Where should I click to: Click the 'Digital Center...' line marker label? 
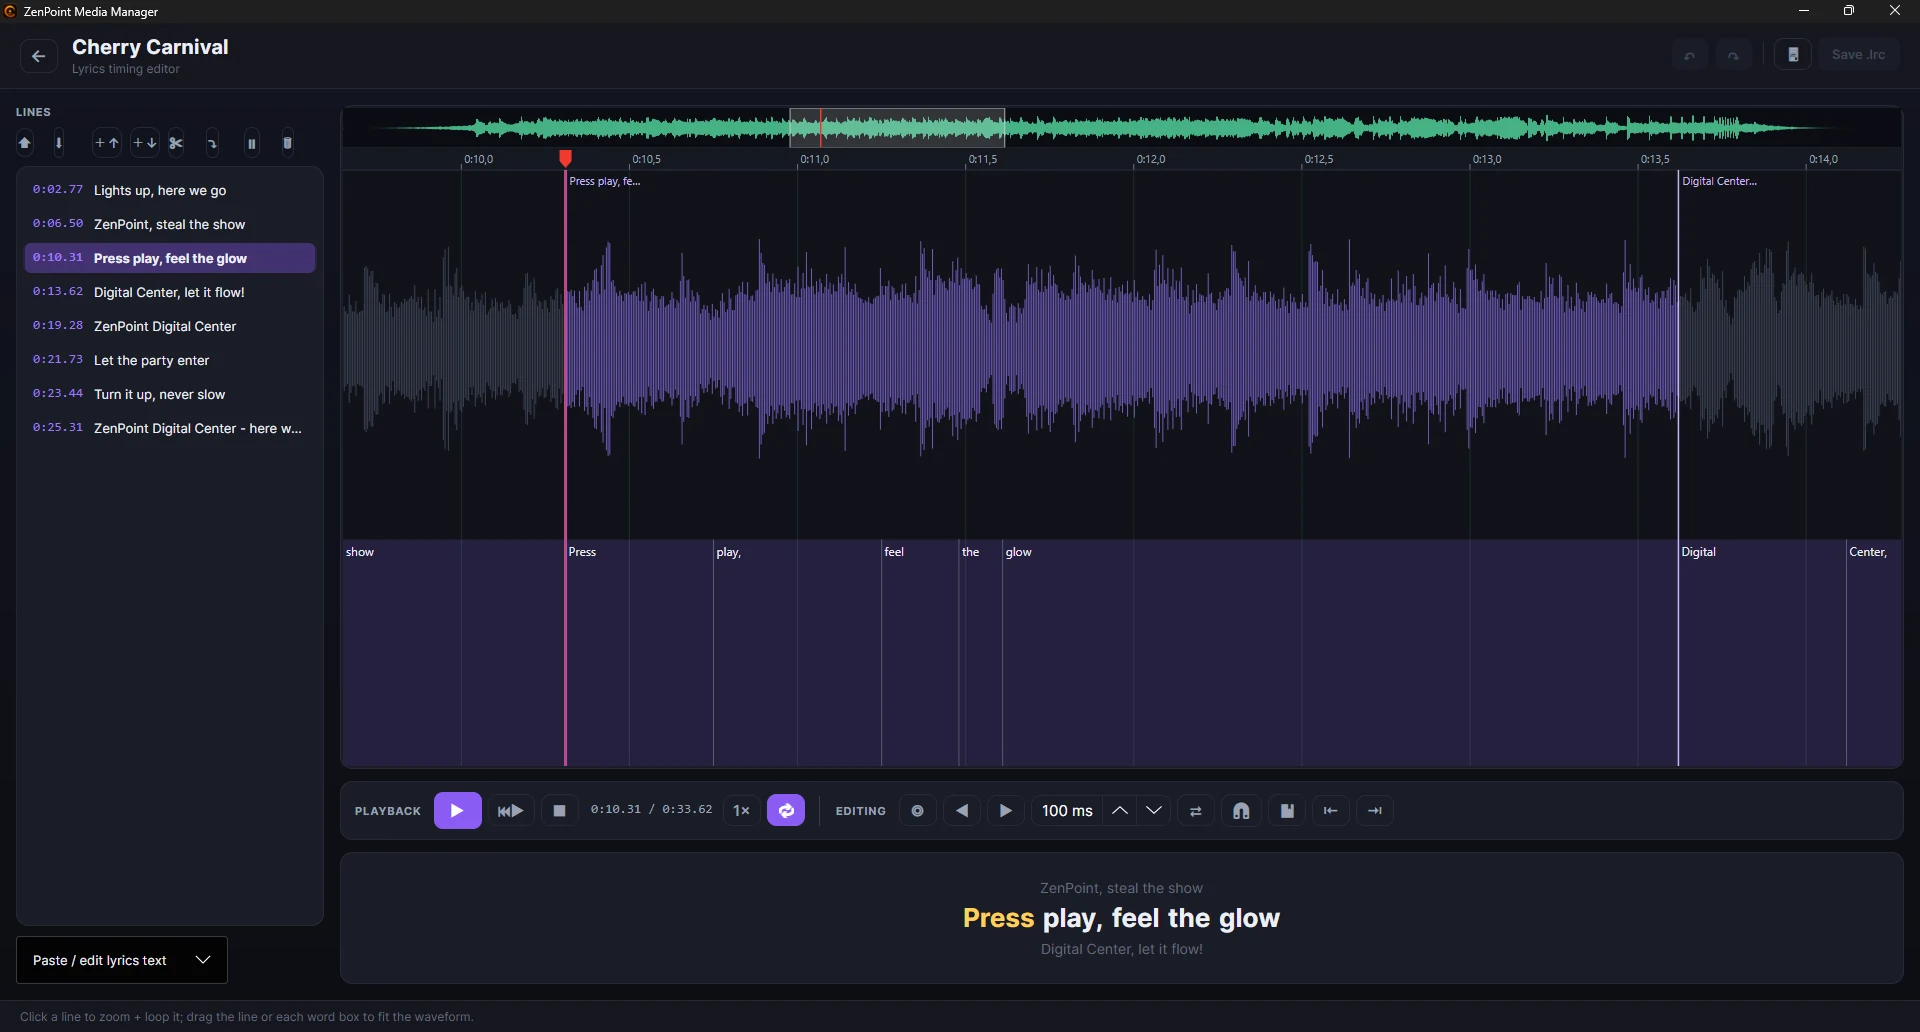(1719, 181)
